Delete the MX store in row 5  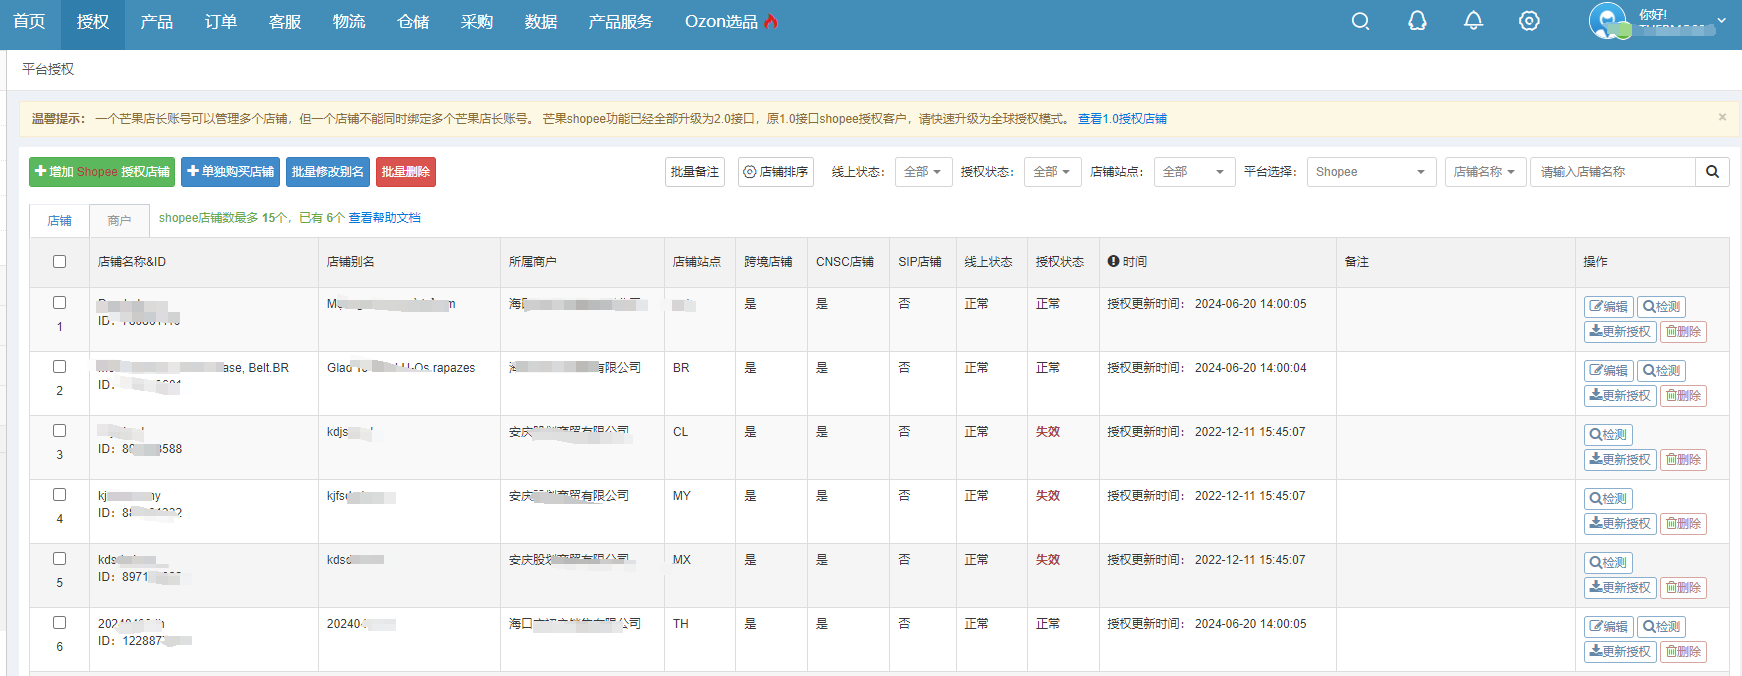[1683, 588]
